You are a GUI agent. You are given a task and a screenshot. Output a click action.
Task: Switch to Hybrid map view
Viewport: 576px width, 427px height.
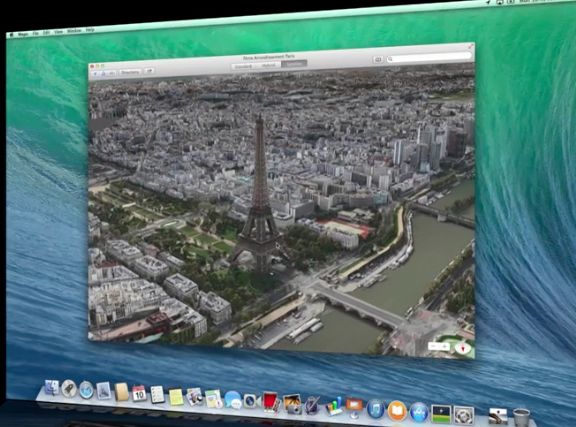point(269,65)
